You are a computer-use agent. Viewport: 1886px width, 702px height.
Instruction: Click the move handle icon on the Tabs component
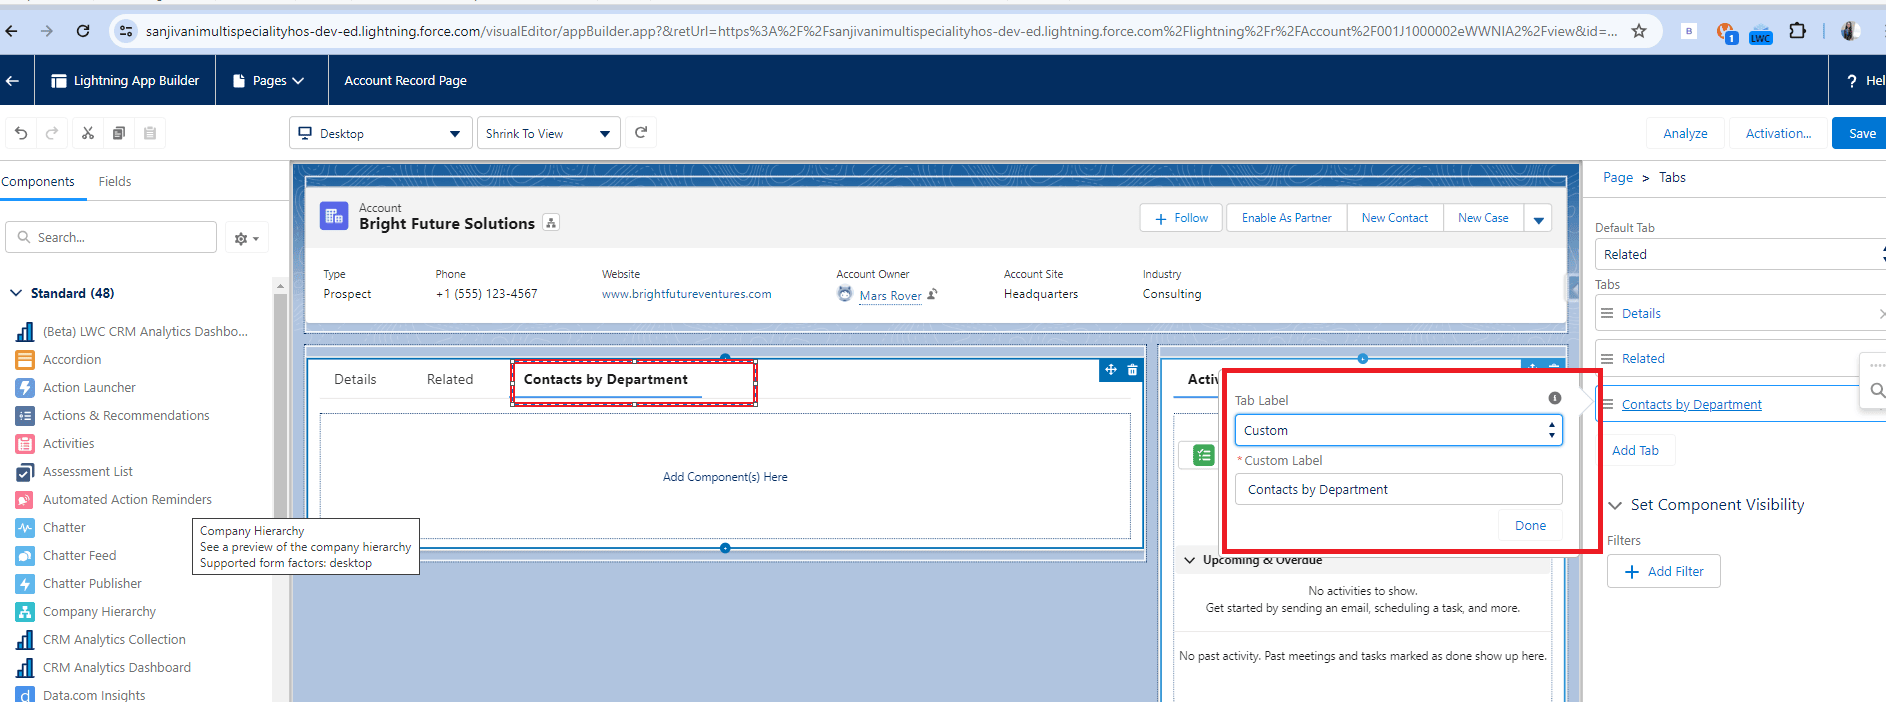tap(1110, 370)
